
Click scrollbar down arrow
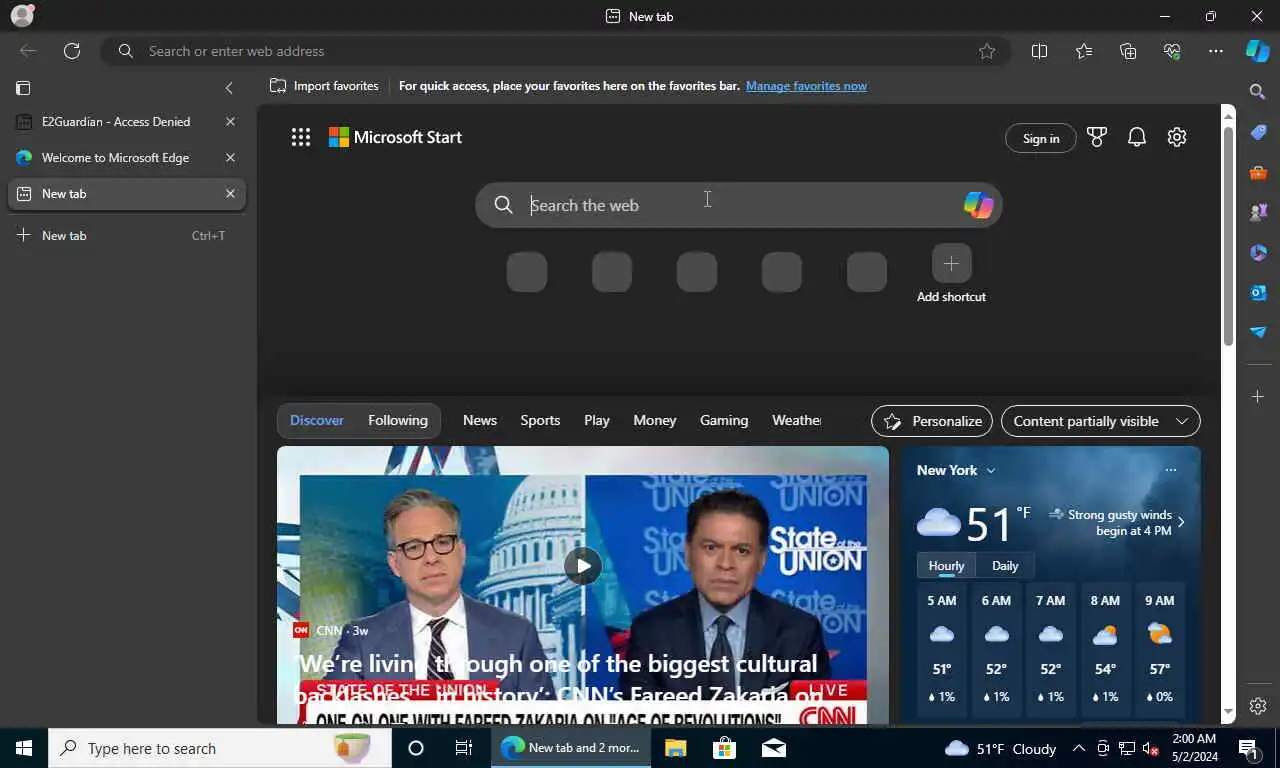tap(1229, 713)
